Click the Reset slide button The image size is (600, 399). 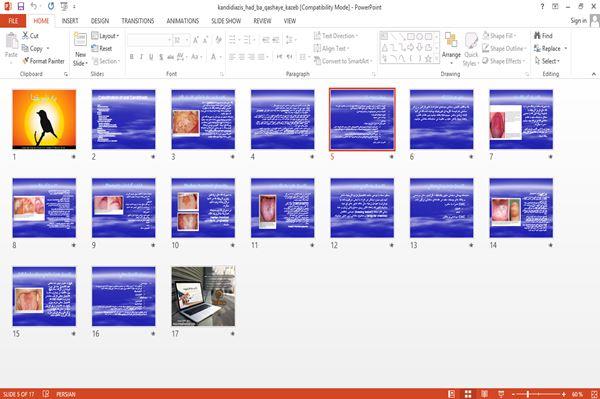coord(102,49)
